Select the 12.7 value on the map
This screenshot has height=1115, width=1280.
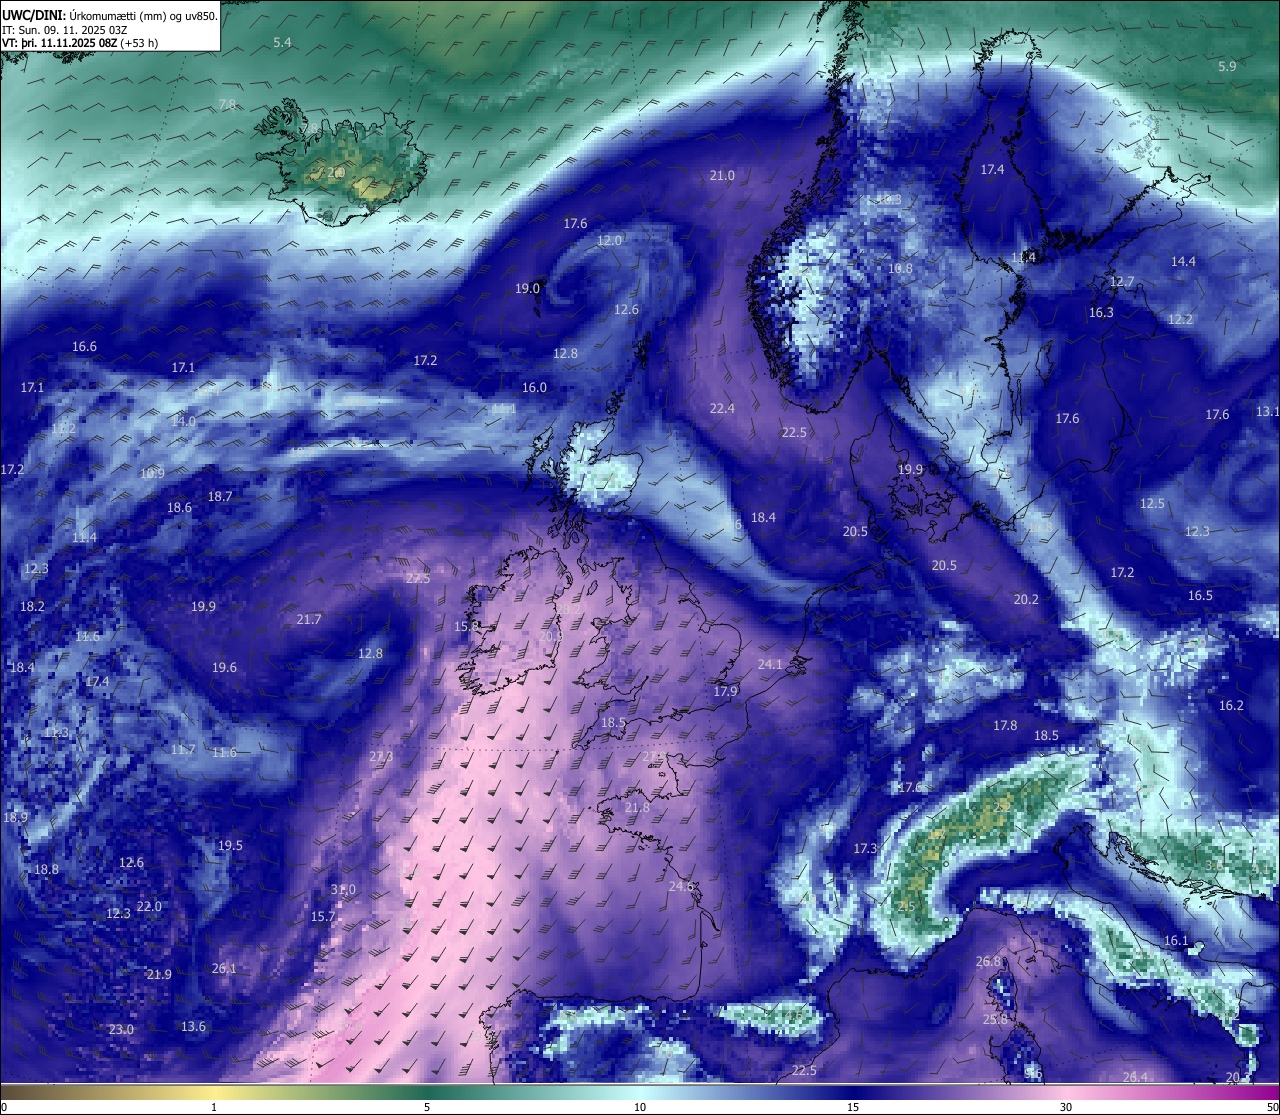(x=1122, y=282)
